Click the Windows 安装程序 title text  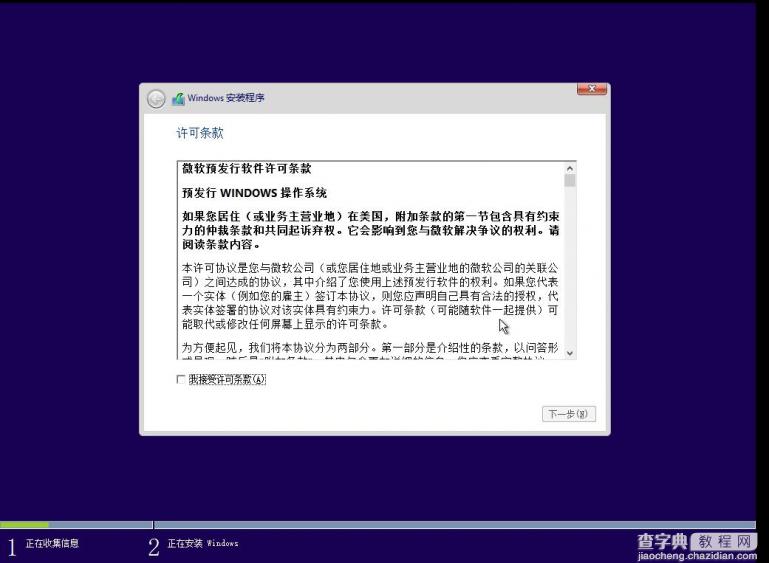[226, 98]
